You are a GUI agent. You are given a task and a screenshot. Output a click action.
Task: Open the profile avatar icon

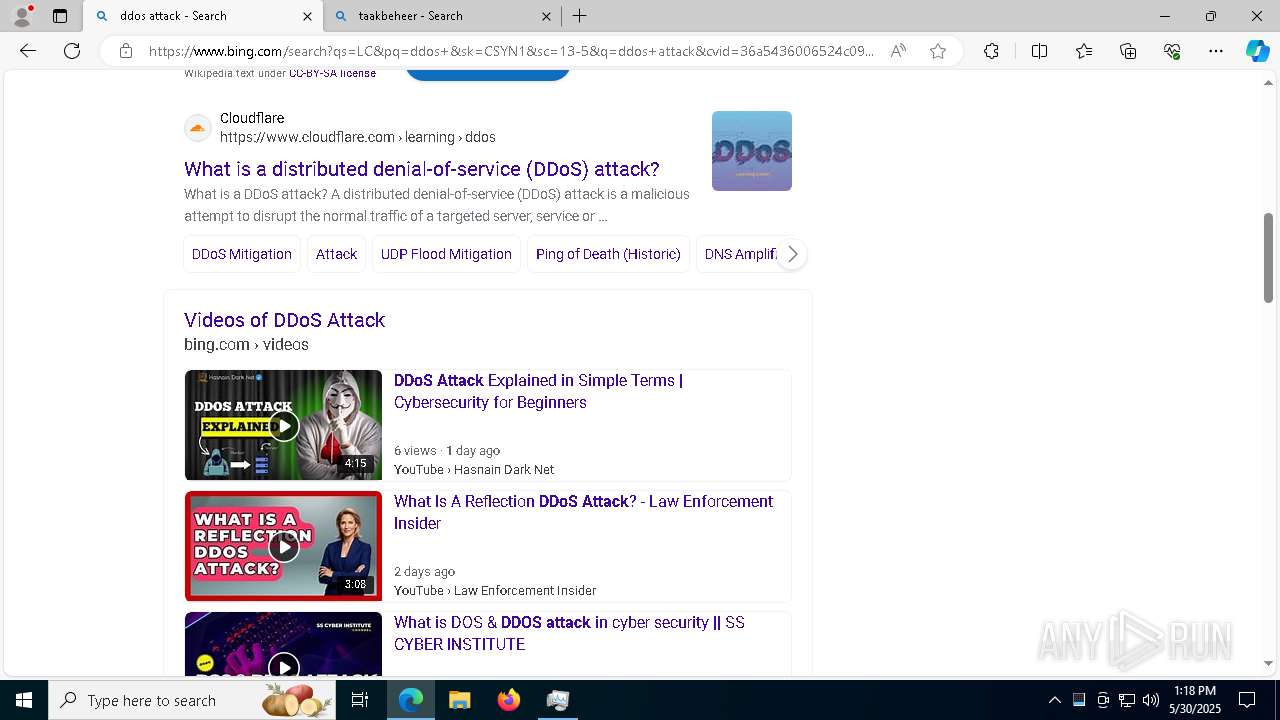tap(21, 16)
